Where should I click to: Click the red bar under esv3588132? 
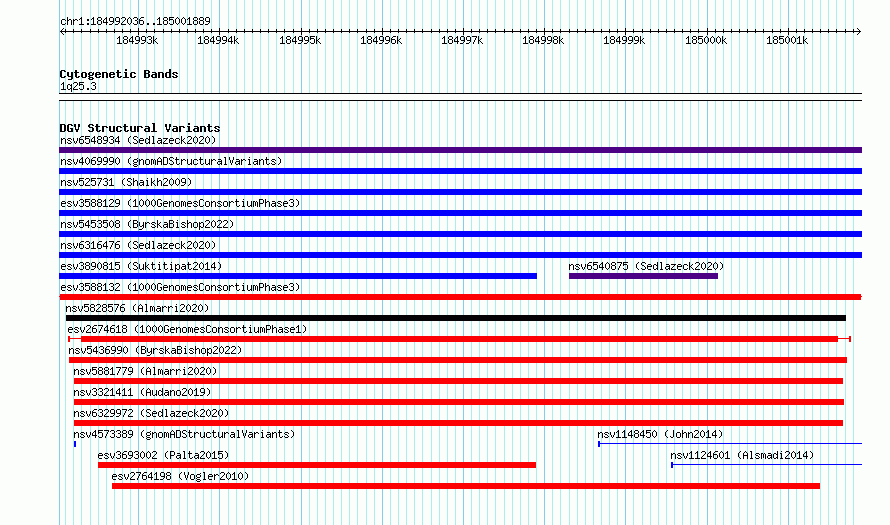pyautogui.click(x=460, y=297)
